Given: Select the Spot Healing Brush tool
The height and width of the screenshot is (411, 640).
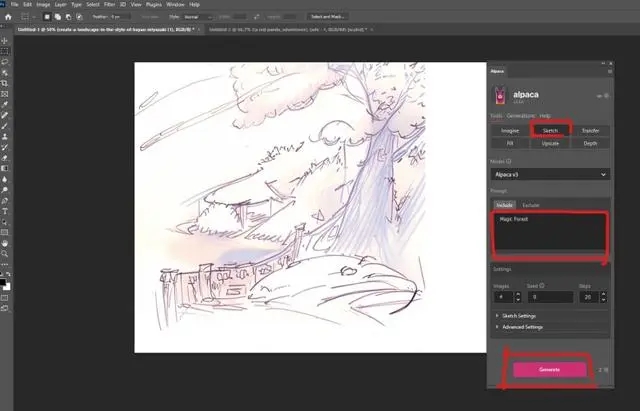Looking at the screenshot, I should click(4, 116).
